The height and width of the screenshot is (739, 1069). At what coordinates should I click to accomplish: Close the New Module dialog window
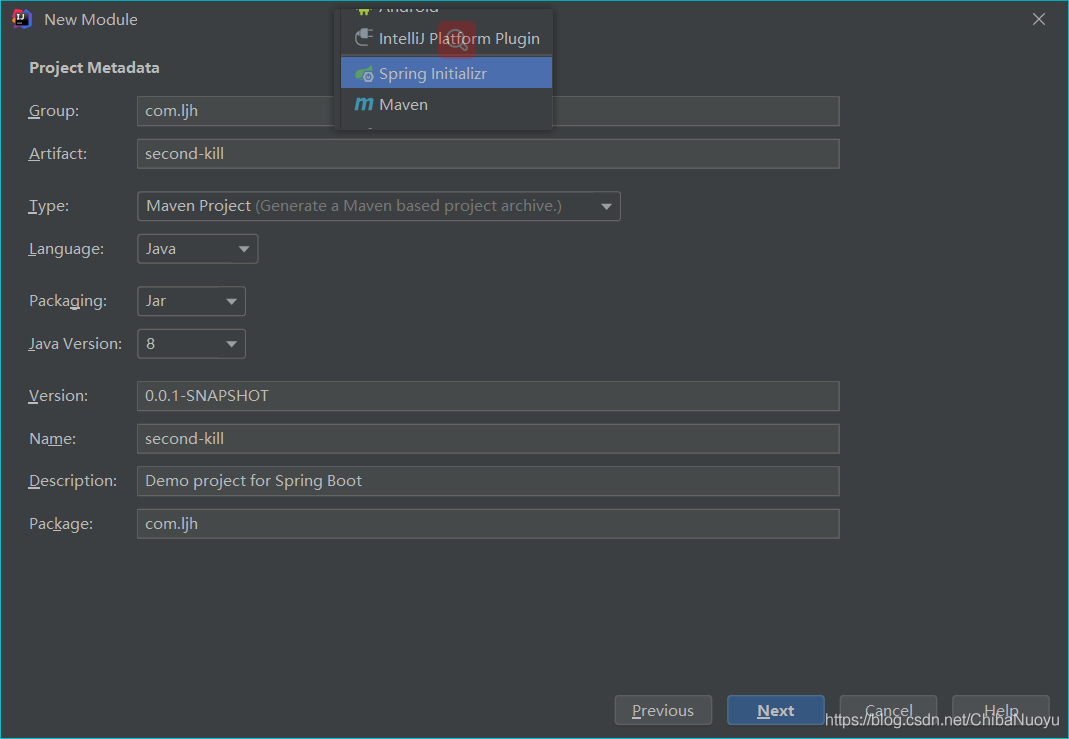coord(1038,19)
